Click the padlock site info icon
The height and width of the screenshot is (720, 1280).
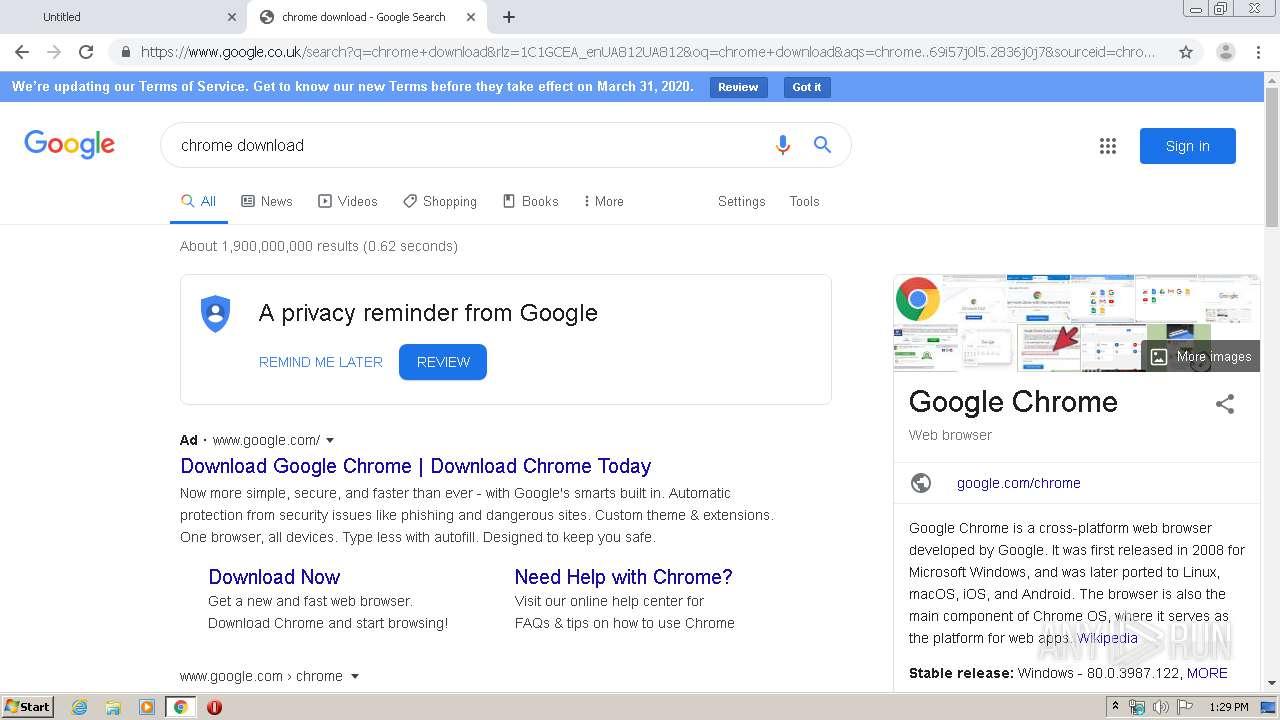click(x=125, y=52)
